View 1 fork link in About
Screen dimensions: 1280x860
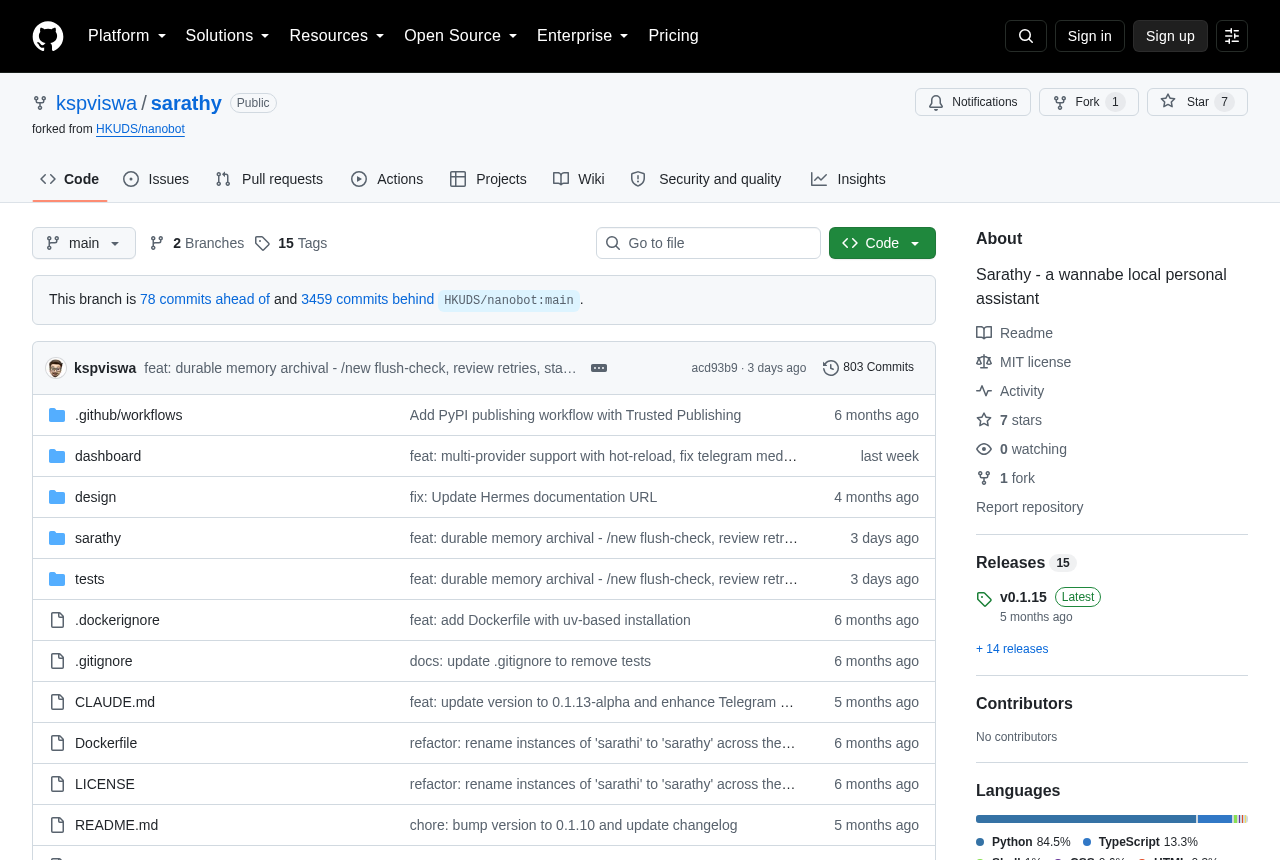1005,478
